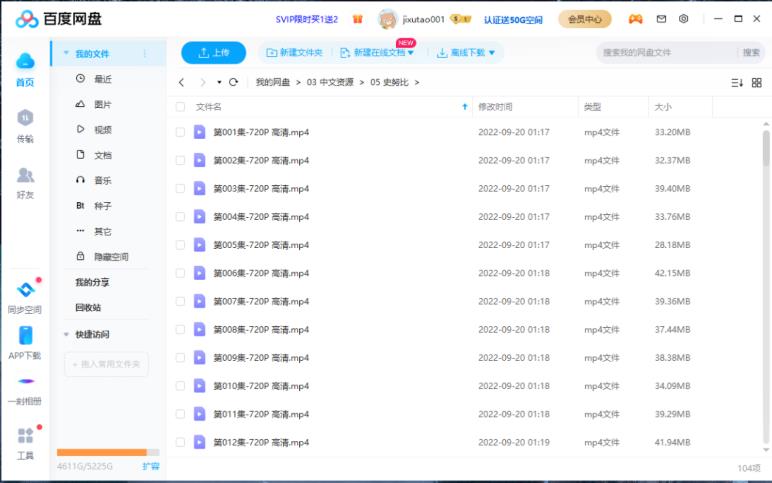The image size is (772, 483).
Task: Click the vertical scrollbar of file list
Action: click(766, 148)
